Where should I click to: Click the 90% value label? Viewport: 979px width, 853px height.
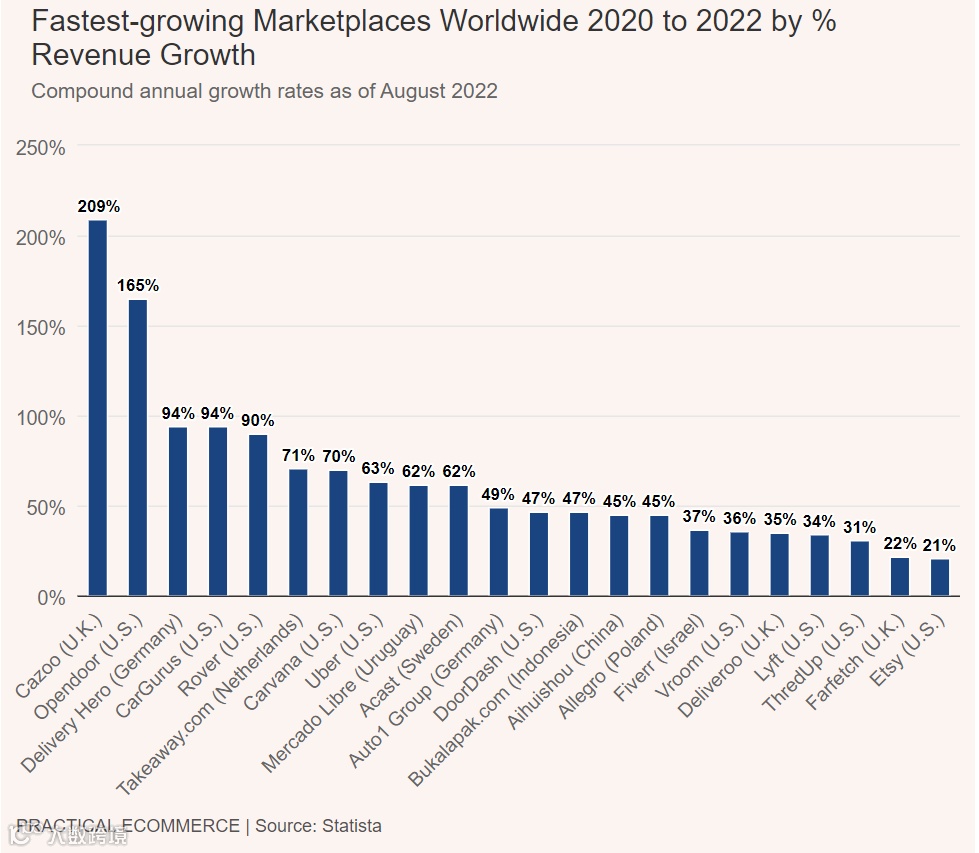point(258,420)
